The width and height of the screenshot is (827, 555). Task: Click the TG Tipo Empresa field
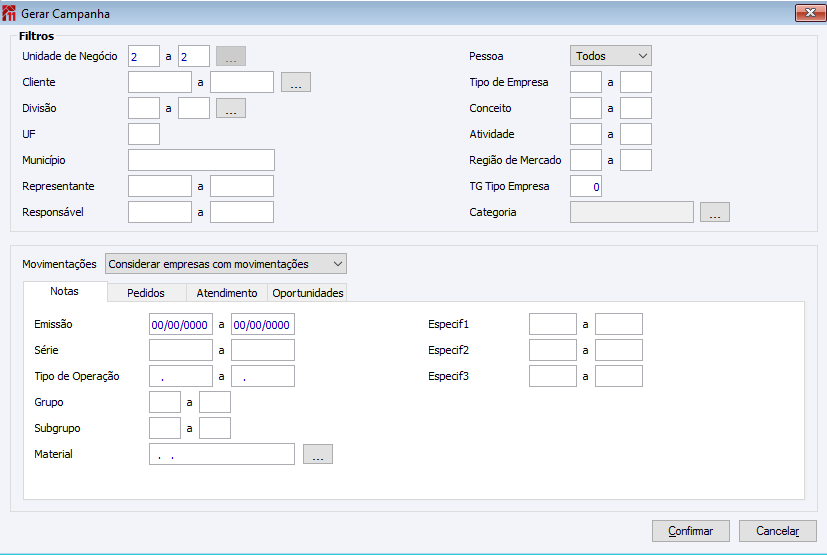pos(586,186)
